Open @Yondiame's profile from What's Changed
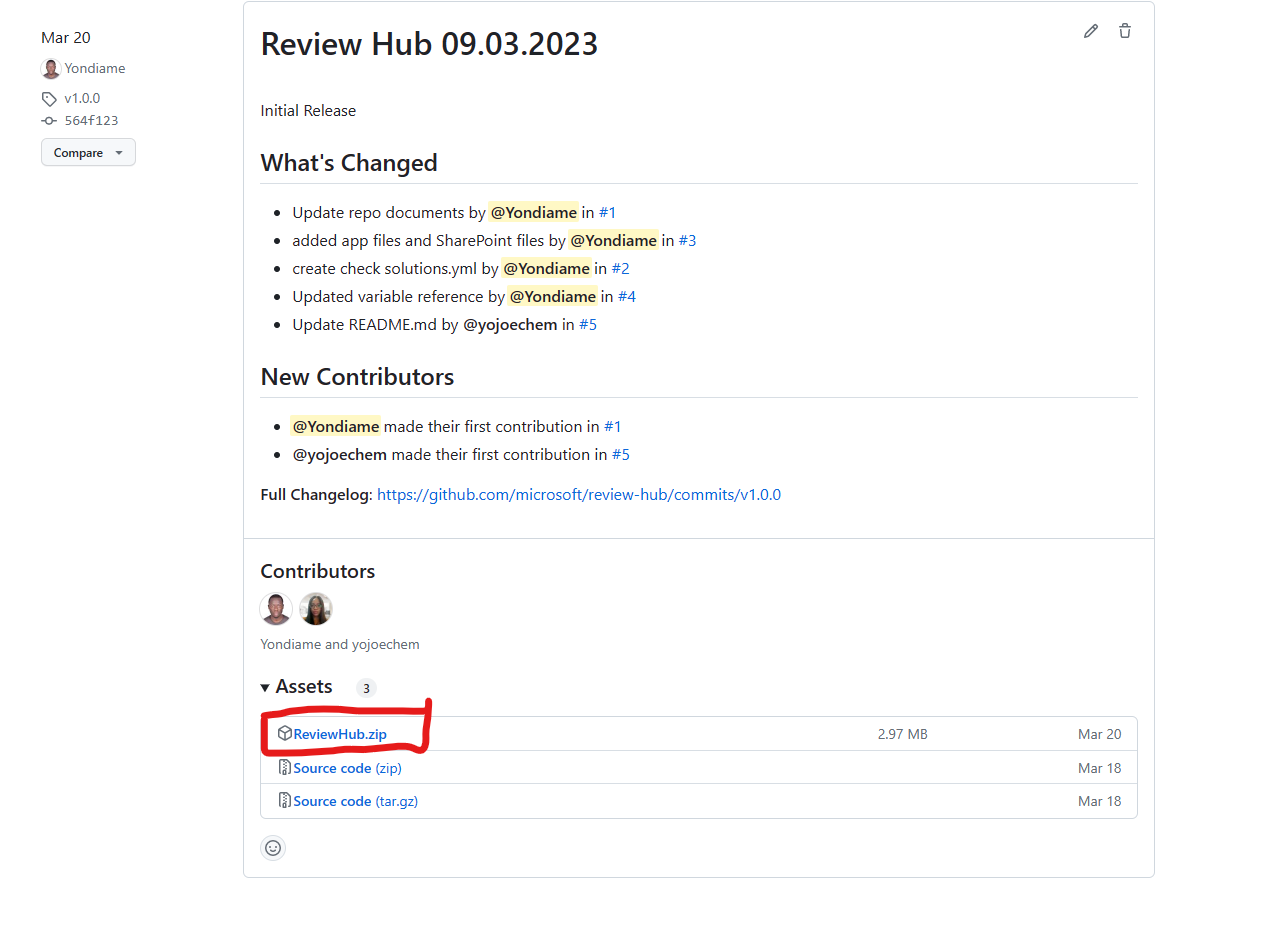1261x939 pixels. [x=533, y=212]
